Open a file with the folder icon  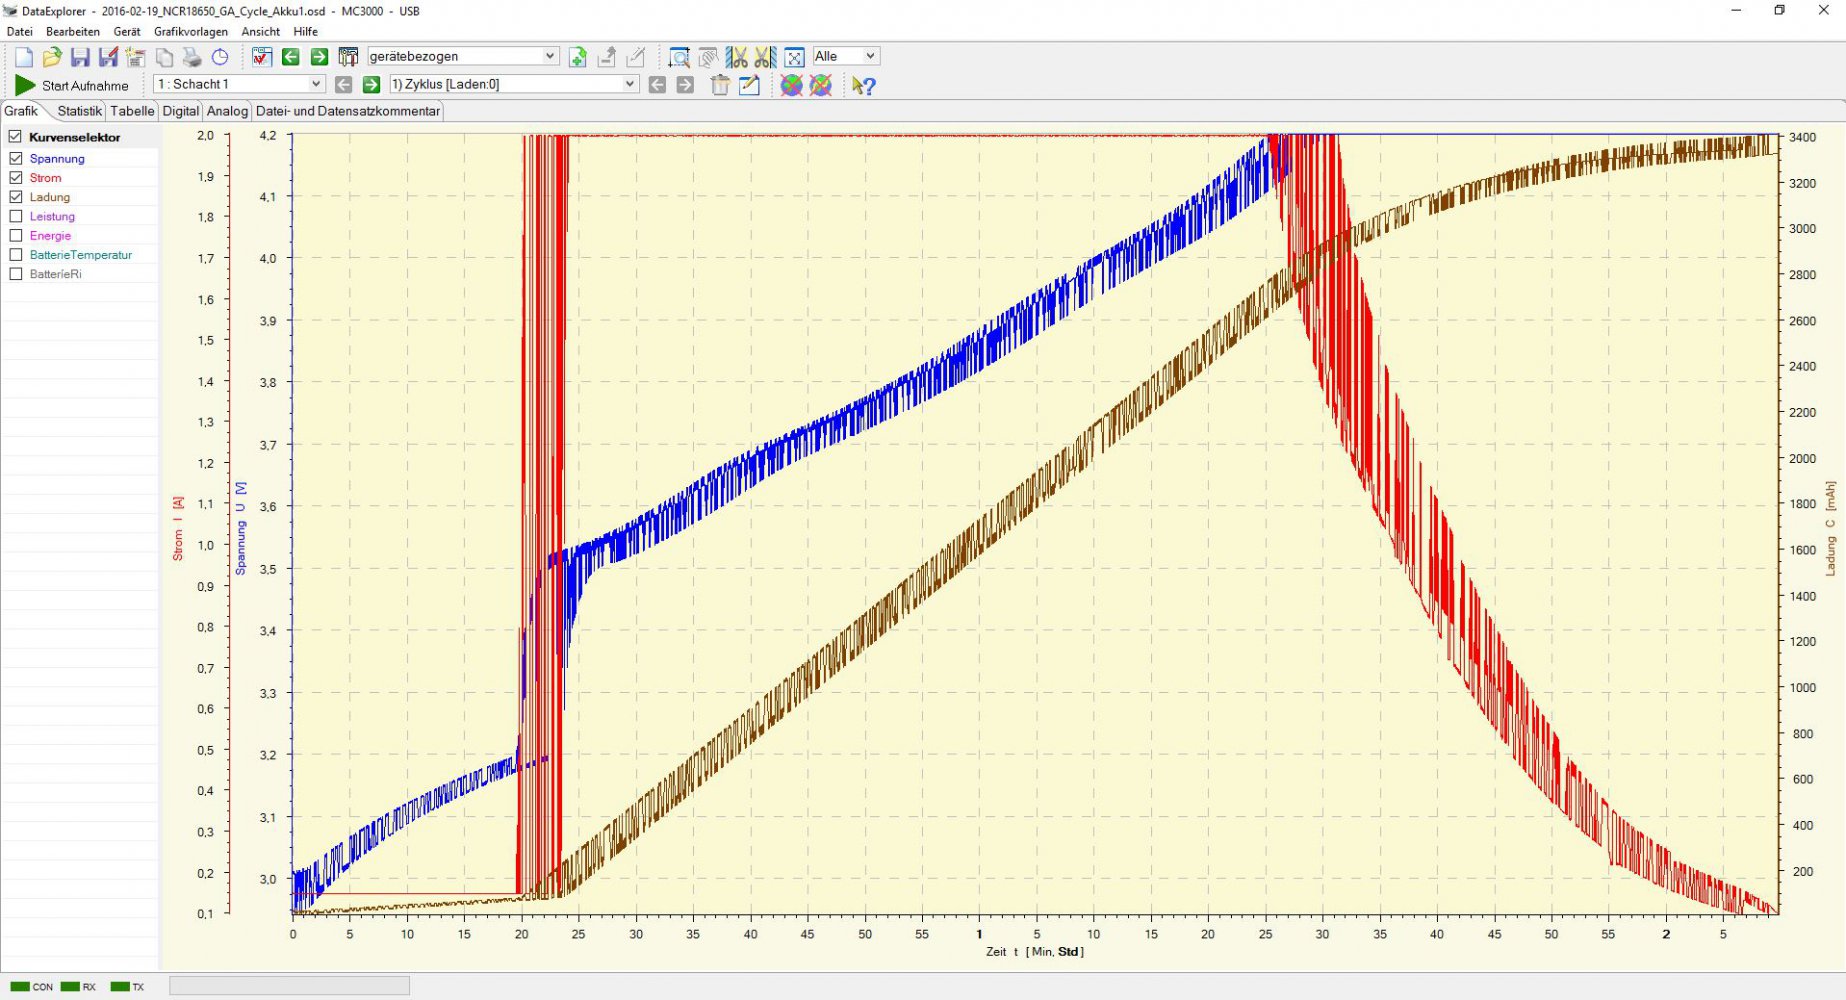pyautogui.click(x=52, y=57)
